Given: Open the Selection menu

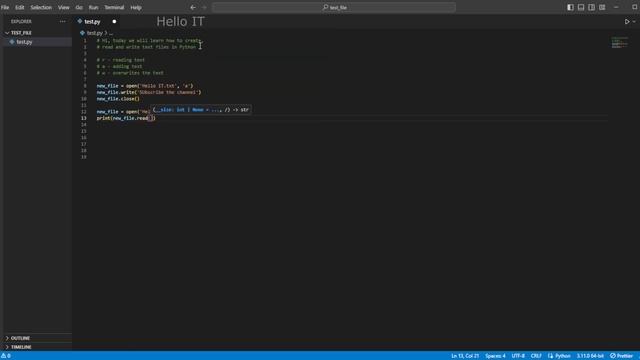Looking at the screenshot, I should [41, 7].
